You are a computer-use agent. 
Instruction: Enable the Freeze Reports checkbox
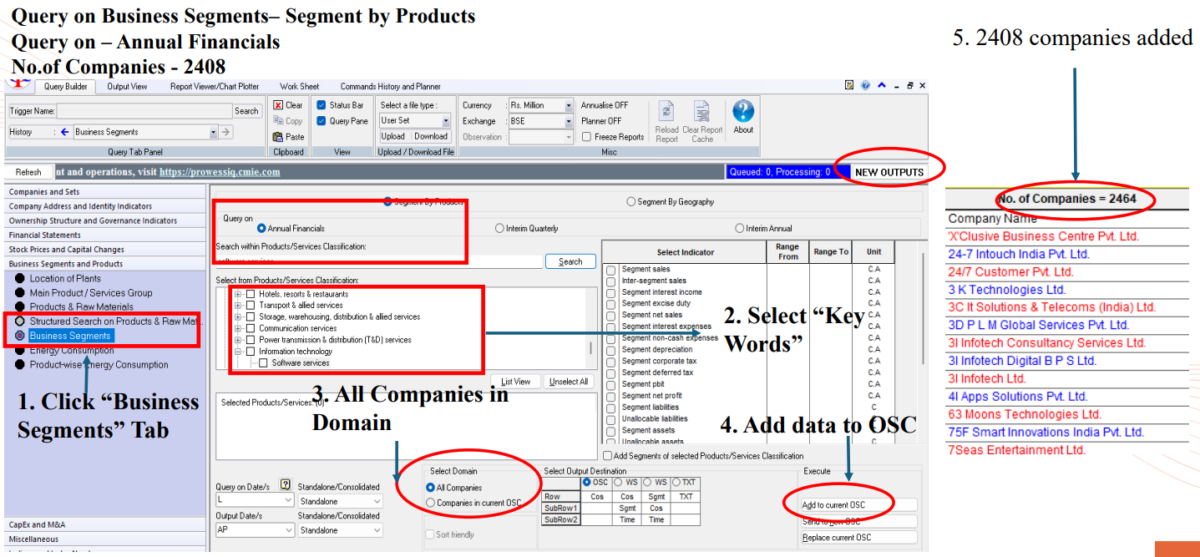pos(587,137)
